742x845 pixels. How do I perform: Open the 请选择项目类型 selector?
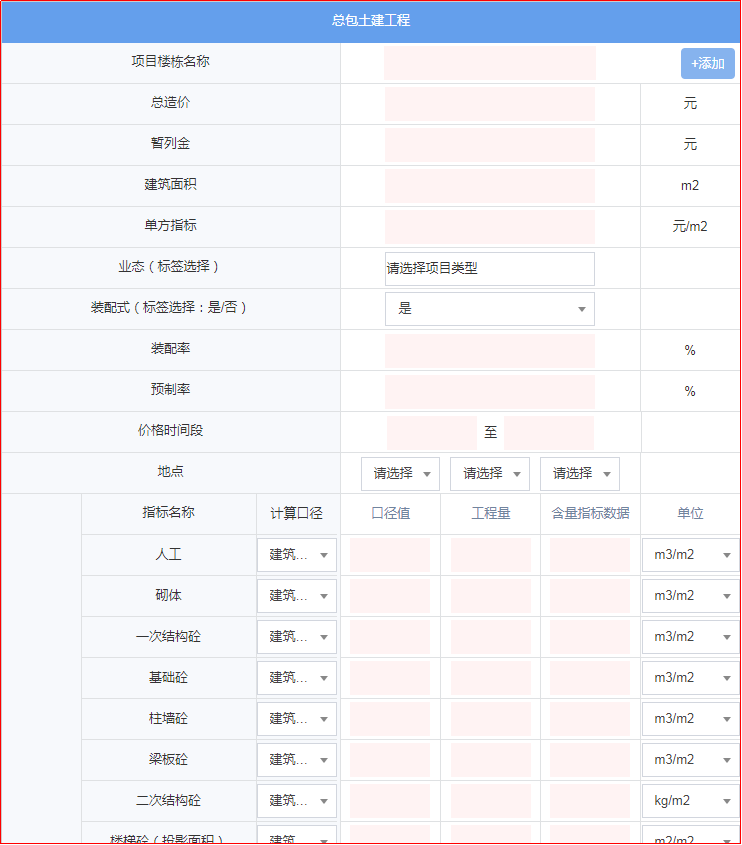coord(490,269)
